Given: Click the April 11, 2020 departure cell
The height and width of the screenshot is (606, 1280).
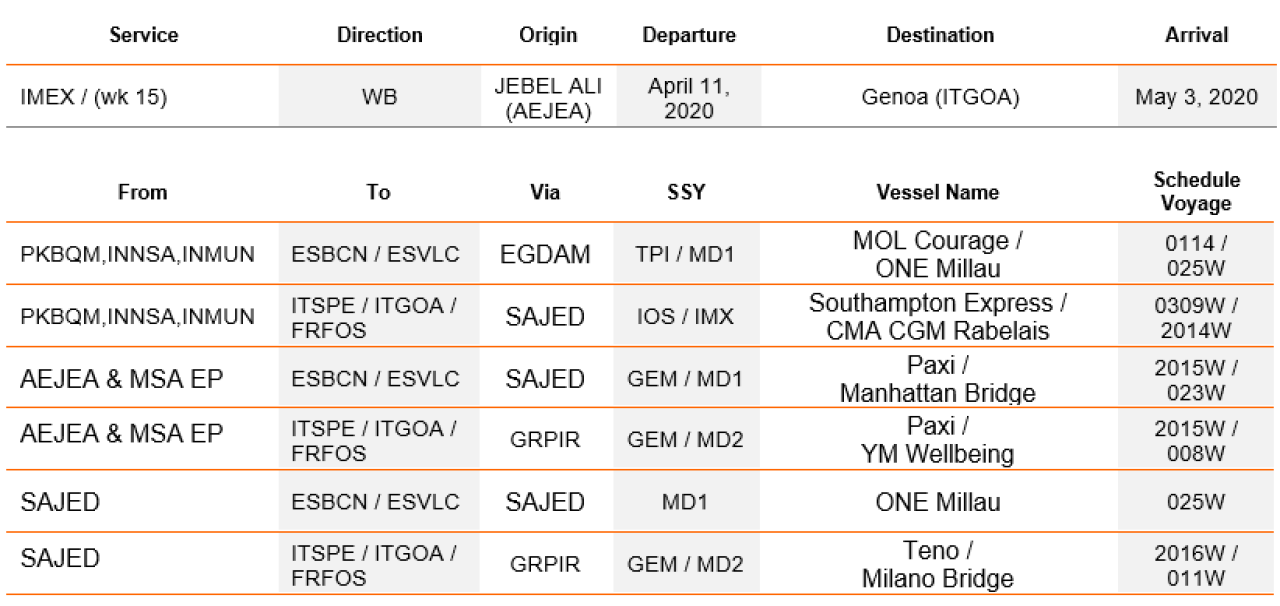Looking at the screenshot, I should pos(688,98).
